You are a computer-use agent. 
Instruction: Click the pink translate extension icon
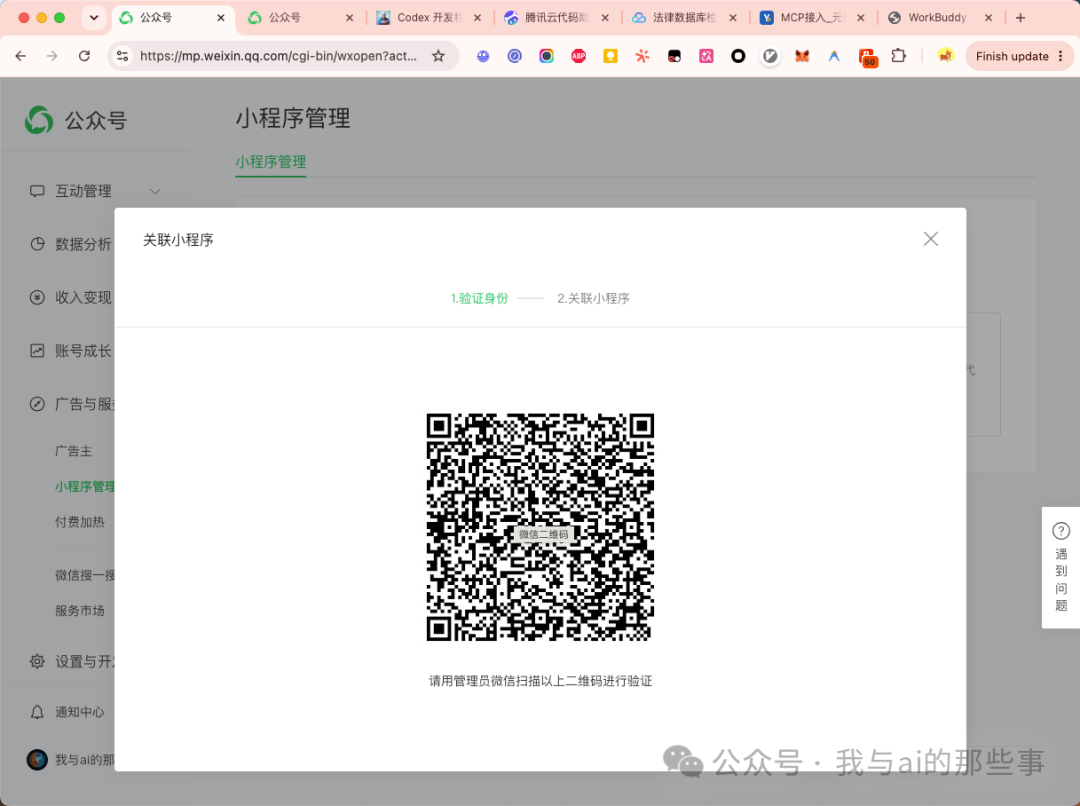(x=706, y=56)
